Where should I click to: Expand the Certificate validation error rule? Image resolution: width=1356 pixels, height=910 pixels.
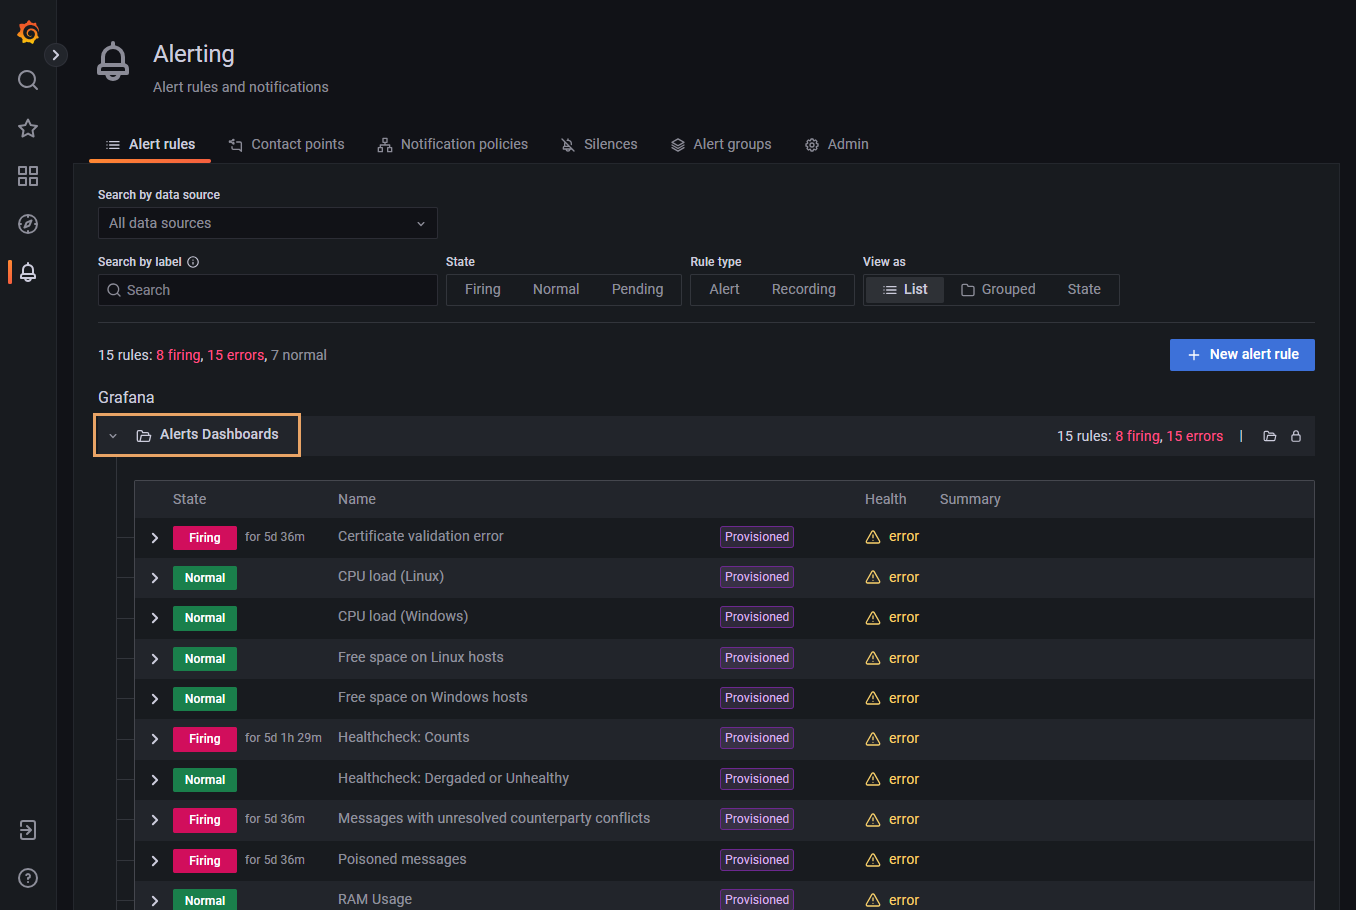155,538
